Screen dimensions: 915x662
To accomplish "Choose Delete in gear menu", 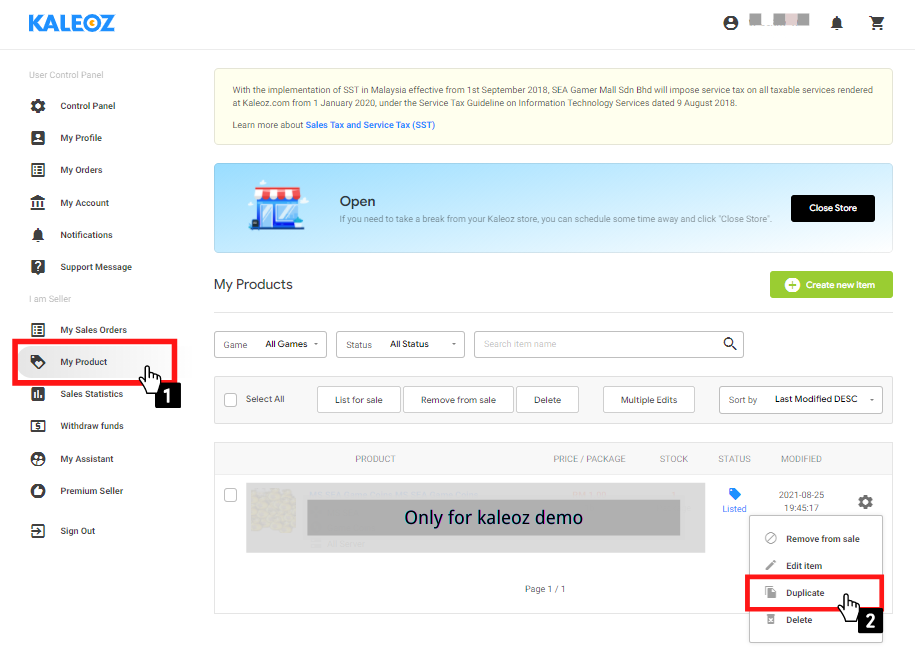I will (x=816, y=620).
